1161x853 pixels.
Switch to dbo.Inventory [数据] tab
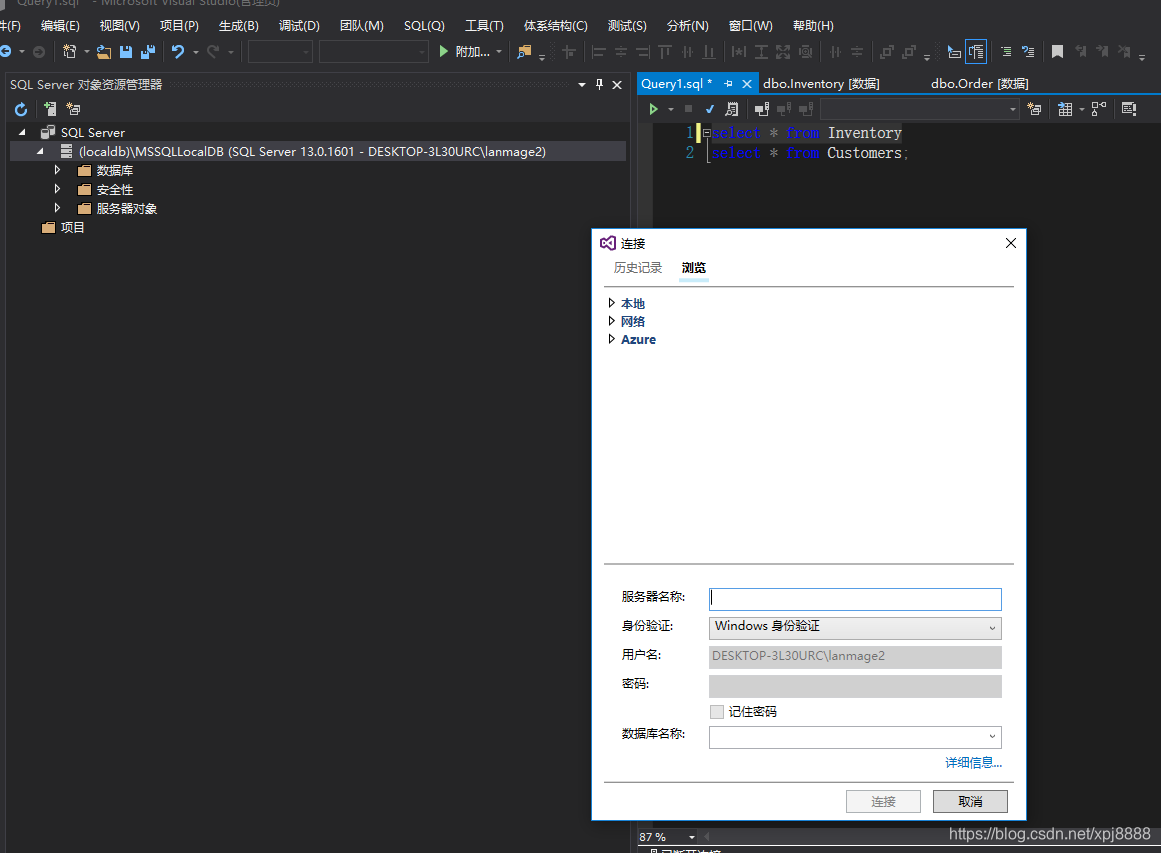(x=821, y=84)
